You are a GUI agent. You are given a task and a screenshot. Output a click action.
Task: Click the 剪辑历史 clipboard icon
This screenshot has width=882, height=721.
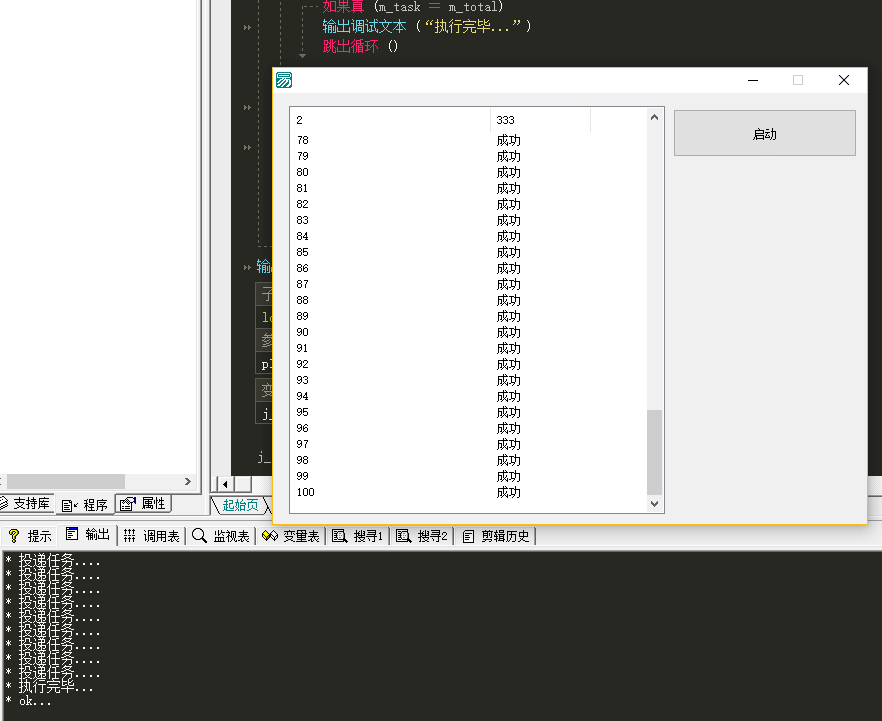pos(468,536)
